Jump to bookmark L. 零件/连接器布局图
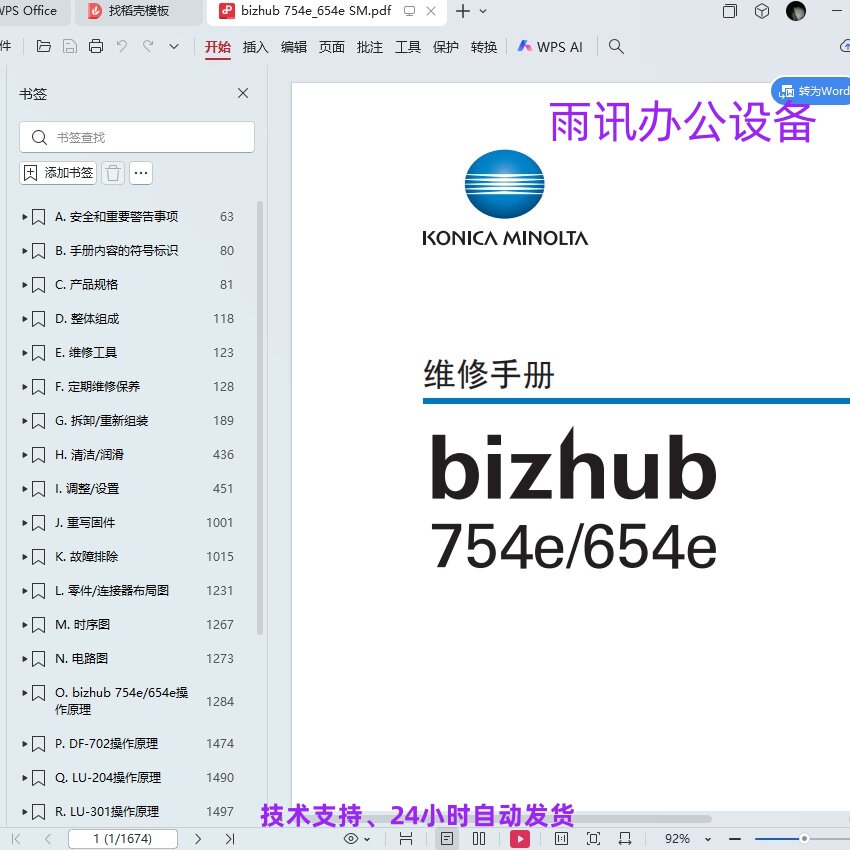Screen dimensions: 850x850 pyautogui.click(x=112, y=590)
